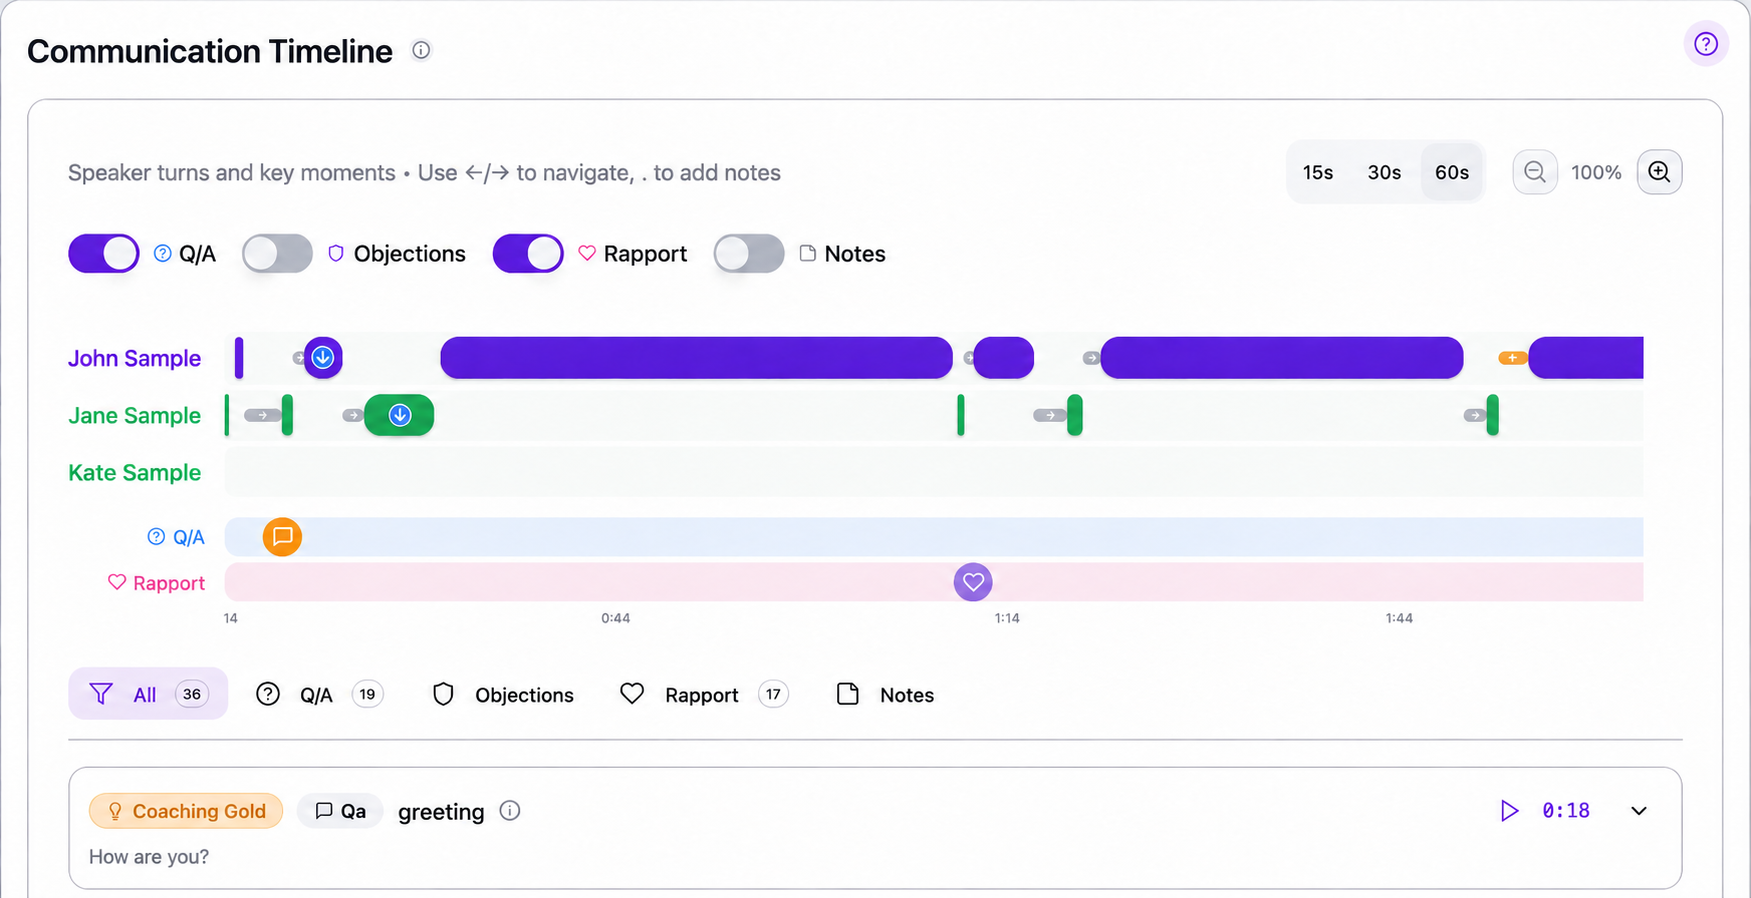Switch to the Q/A filter tab
The width and height of the screenshot is (1751, 898).
(319, 694)
